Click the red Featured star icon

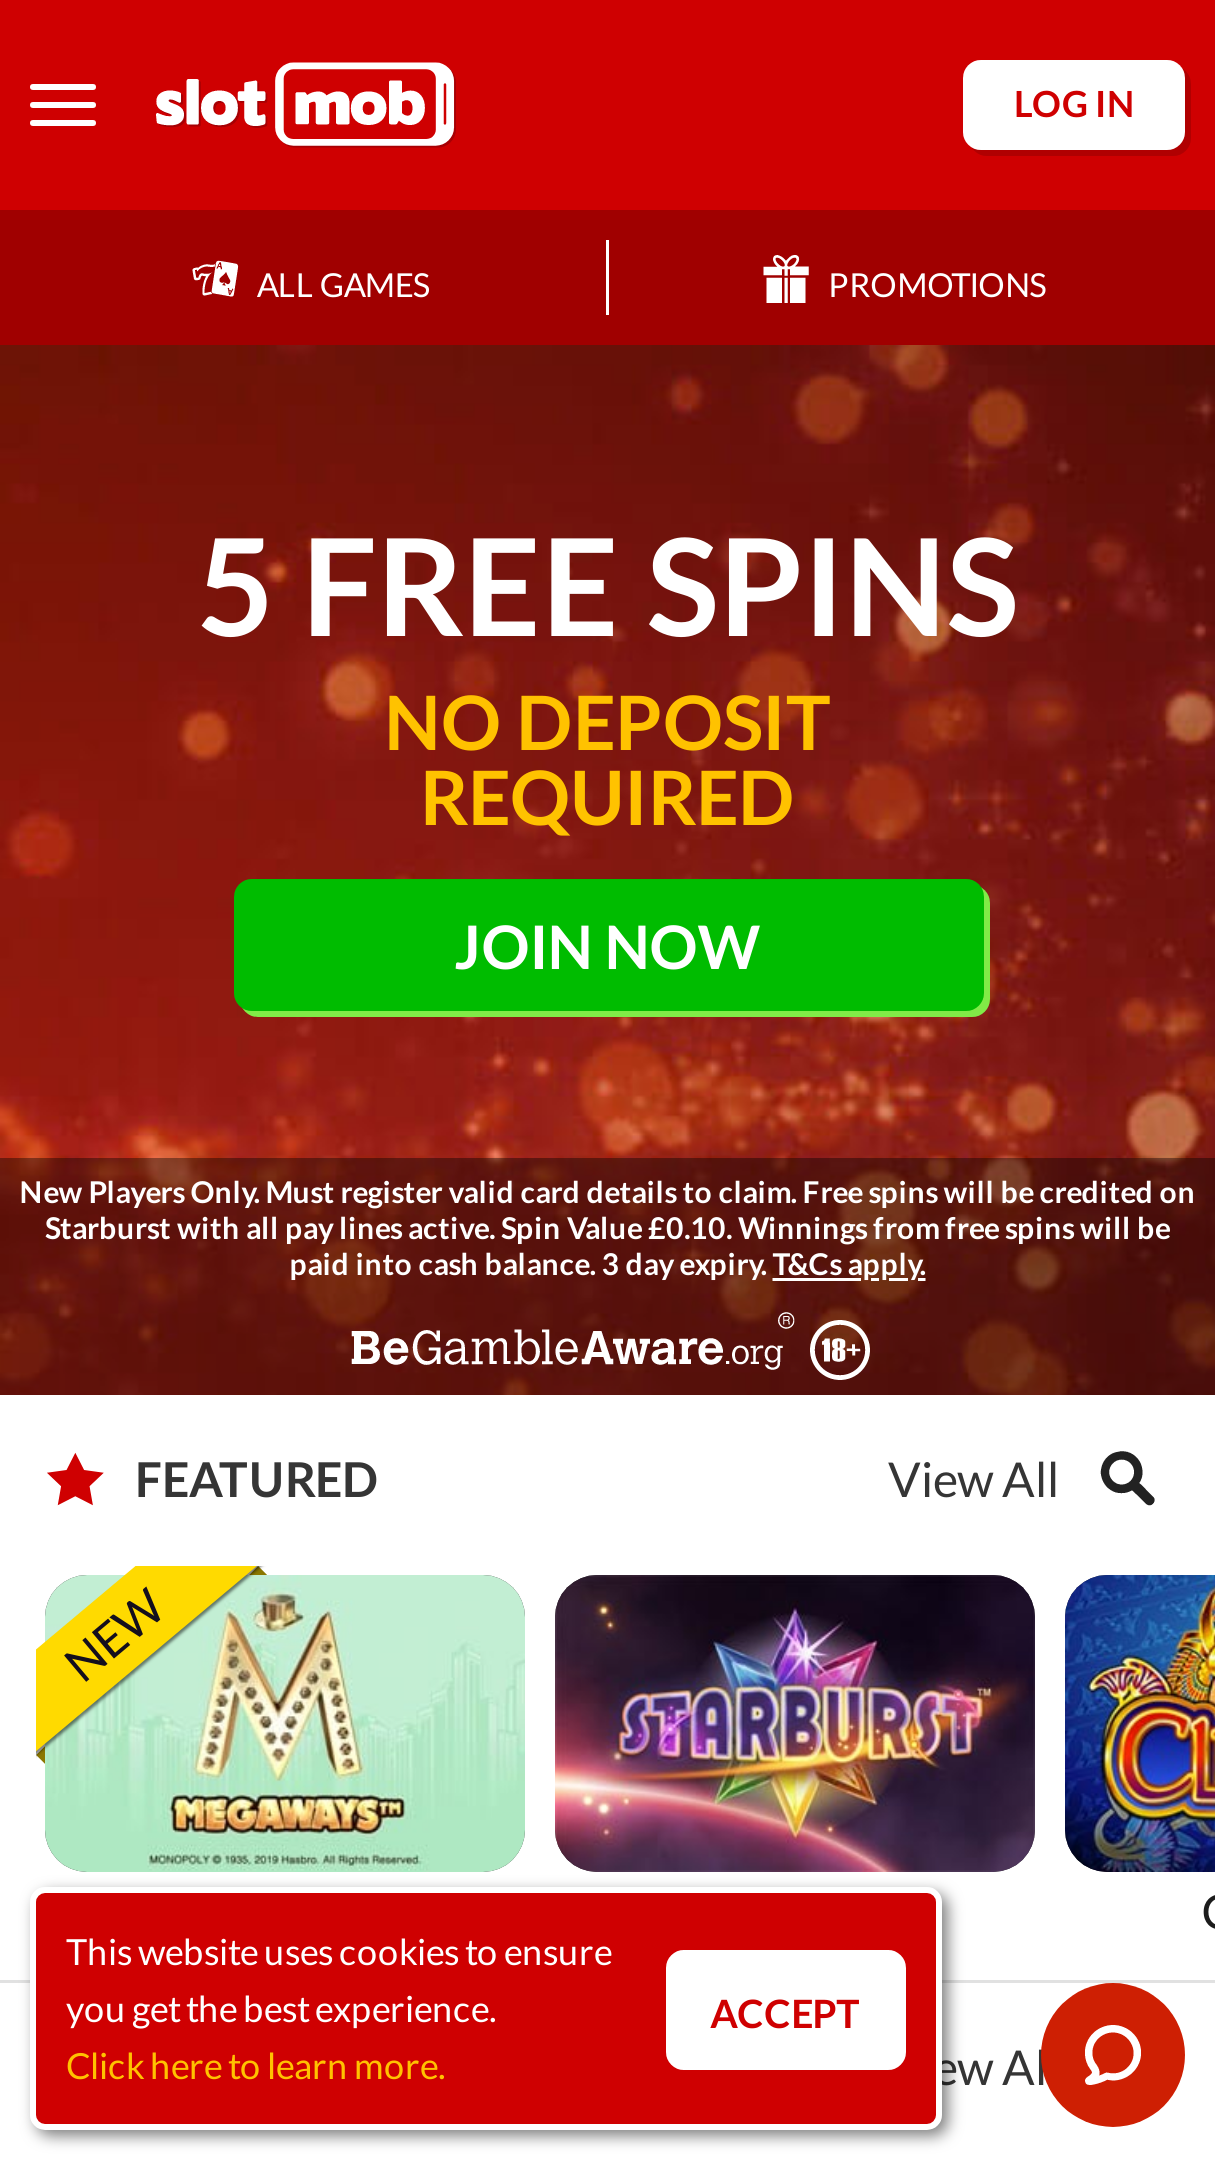76,1480
